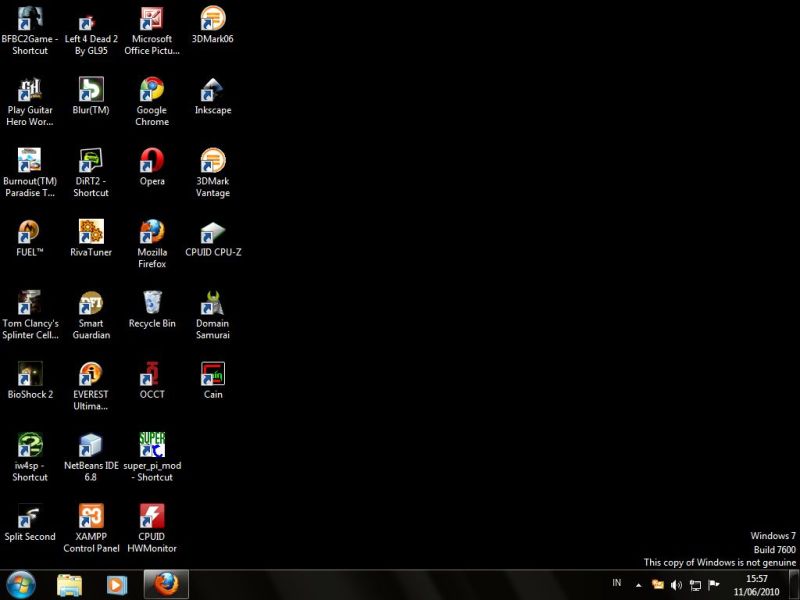Click the Burnout(TM) Paradise shortcut
800x600 pixels.
pyautogui.click(x=30, y=160)
